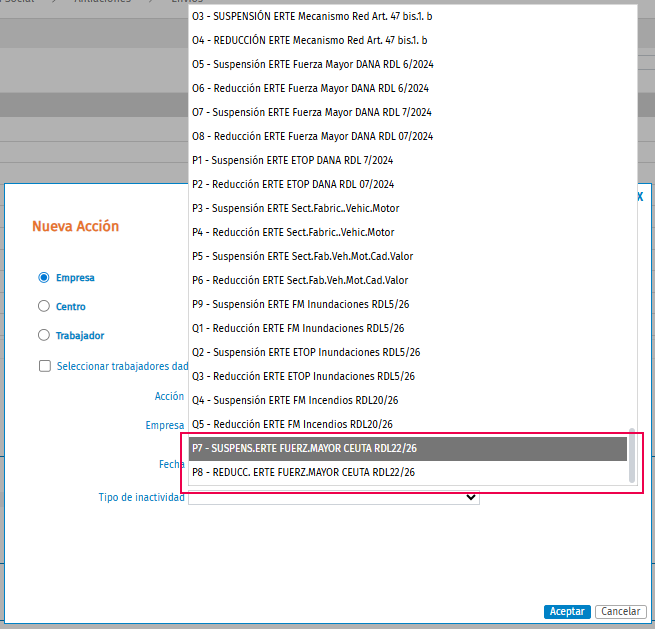Select O4 - REDUCCIÓN ERTE Mecanismo Red option
655x629 pixels.
(x=408, y=41)
